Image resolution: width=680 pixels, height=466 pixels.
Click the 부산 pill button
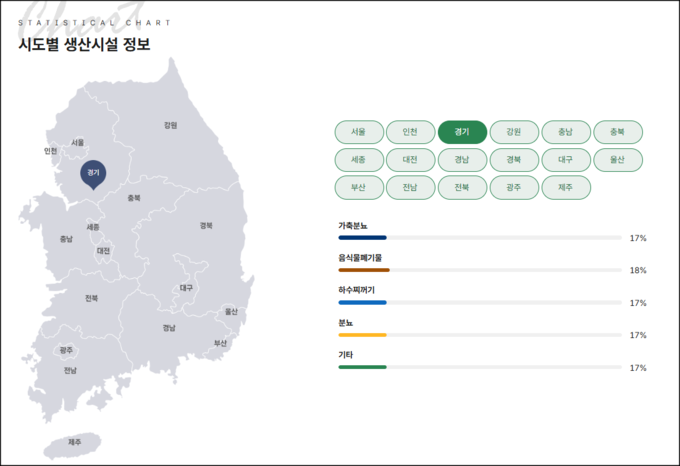click(358, 187)
